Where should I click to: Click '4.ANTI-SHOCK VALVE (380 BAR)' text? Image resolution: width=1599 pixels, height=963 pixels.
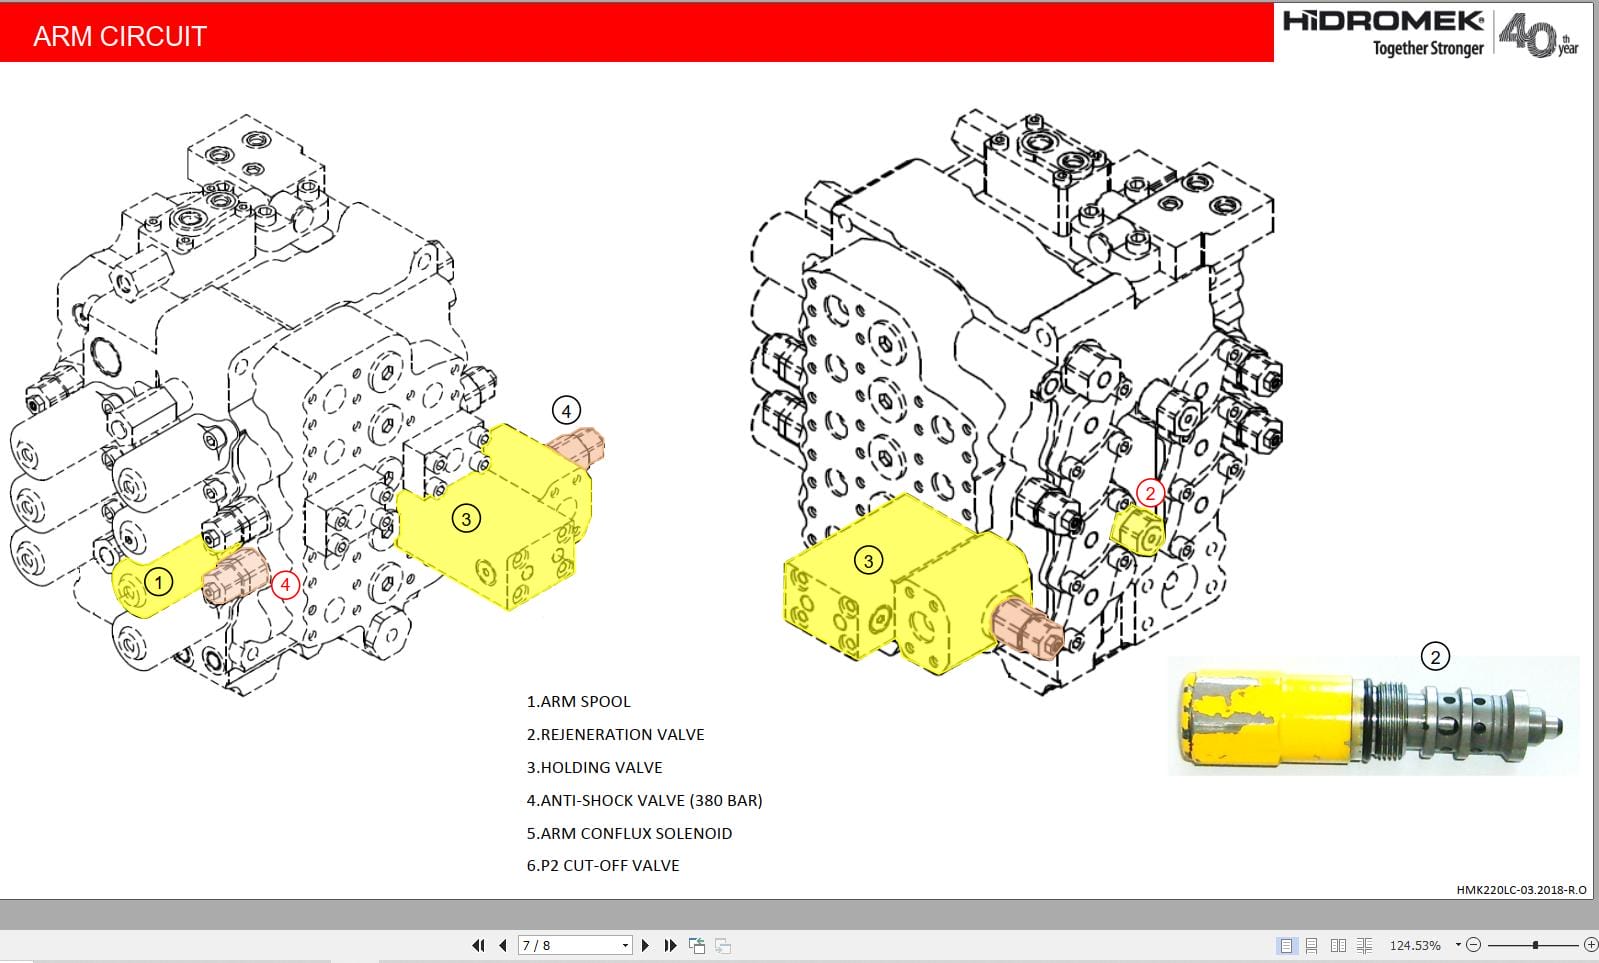click(645, 801)
